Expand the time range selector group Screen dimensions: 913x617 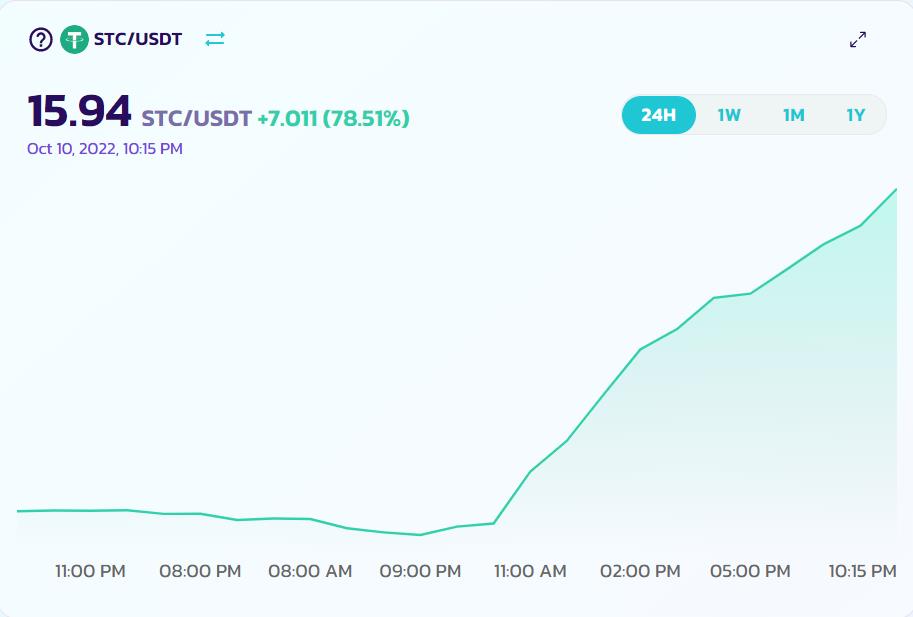point(753,115)
